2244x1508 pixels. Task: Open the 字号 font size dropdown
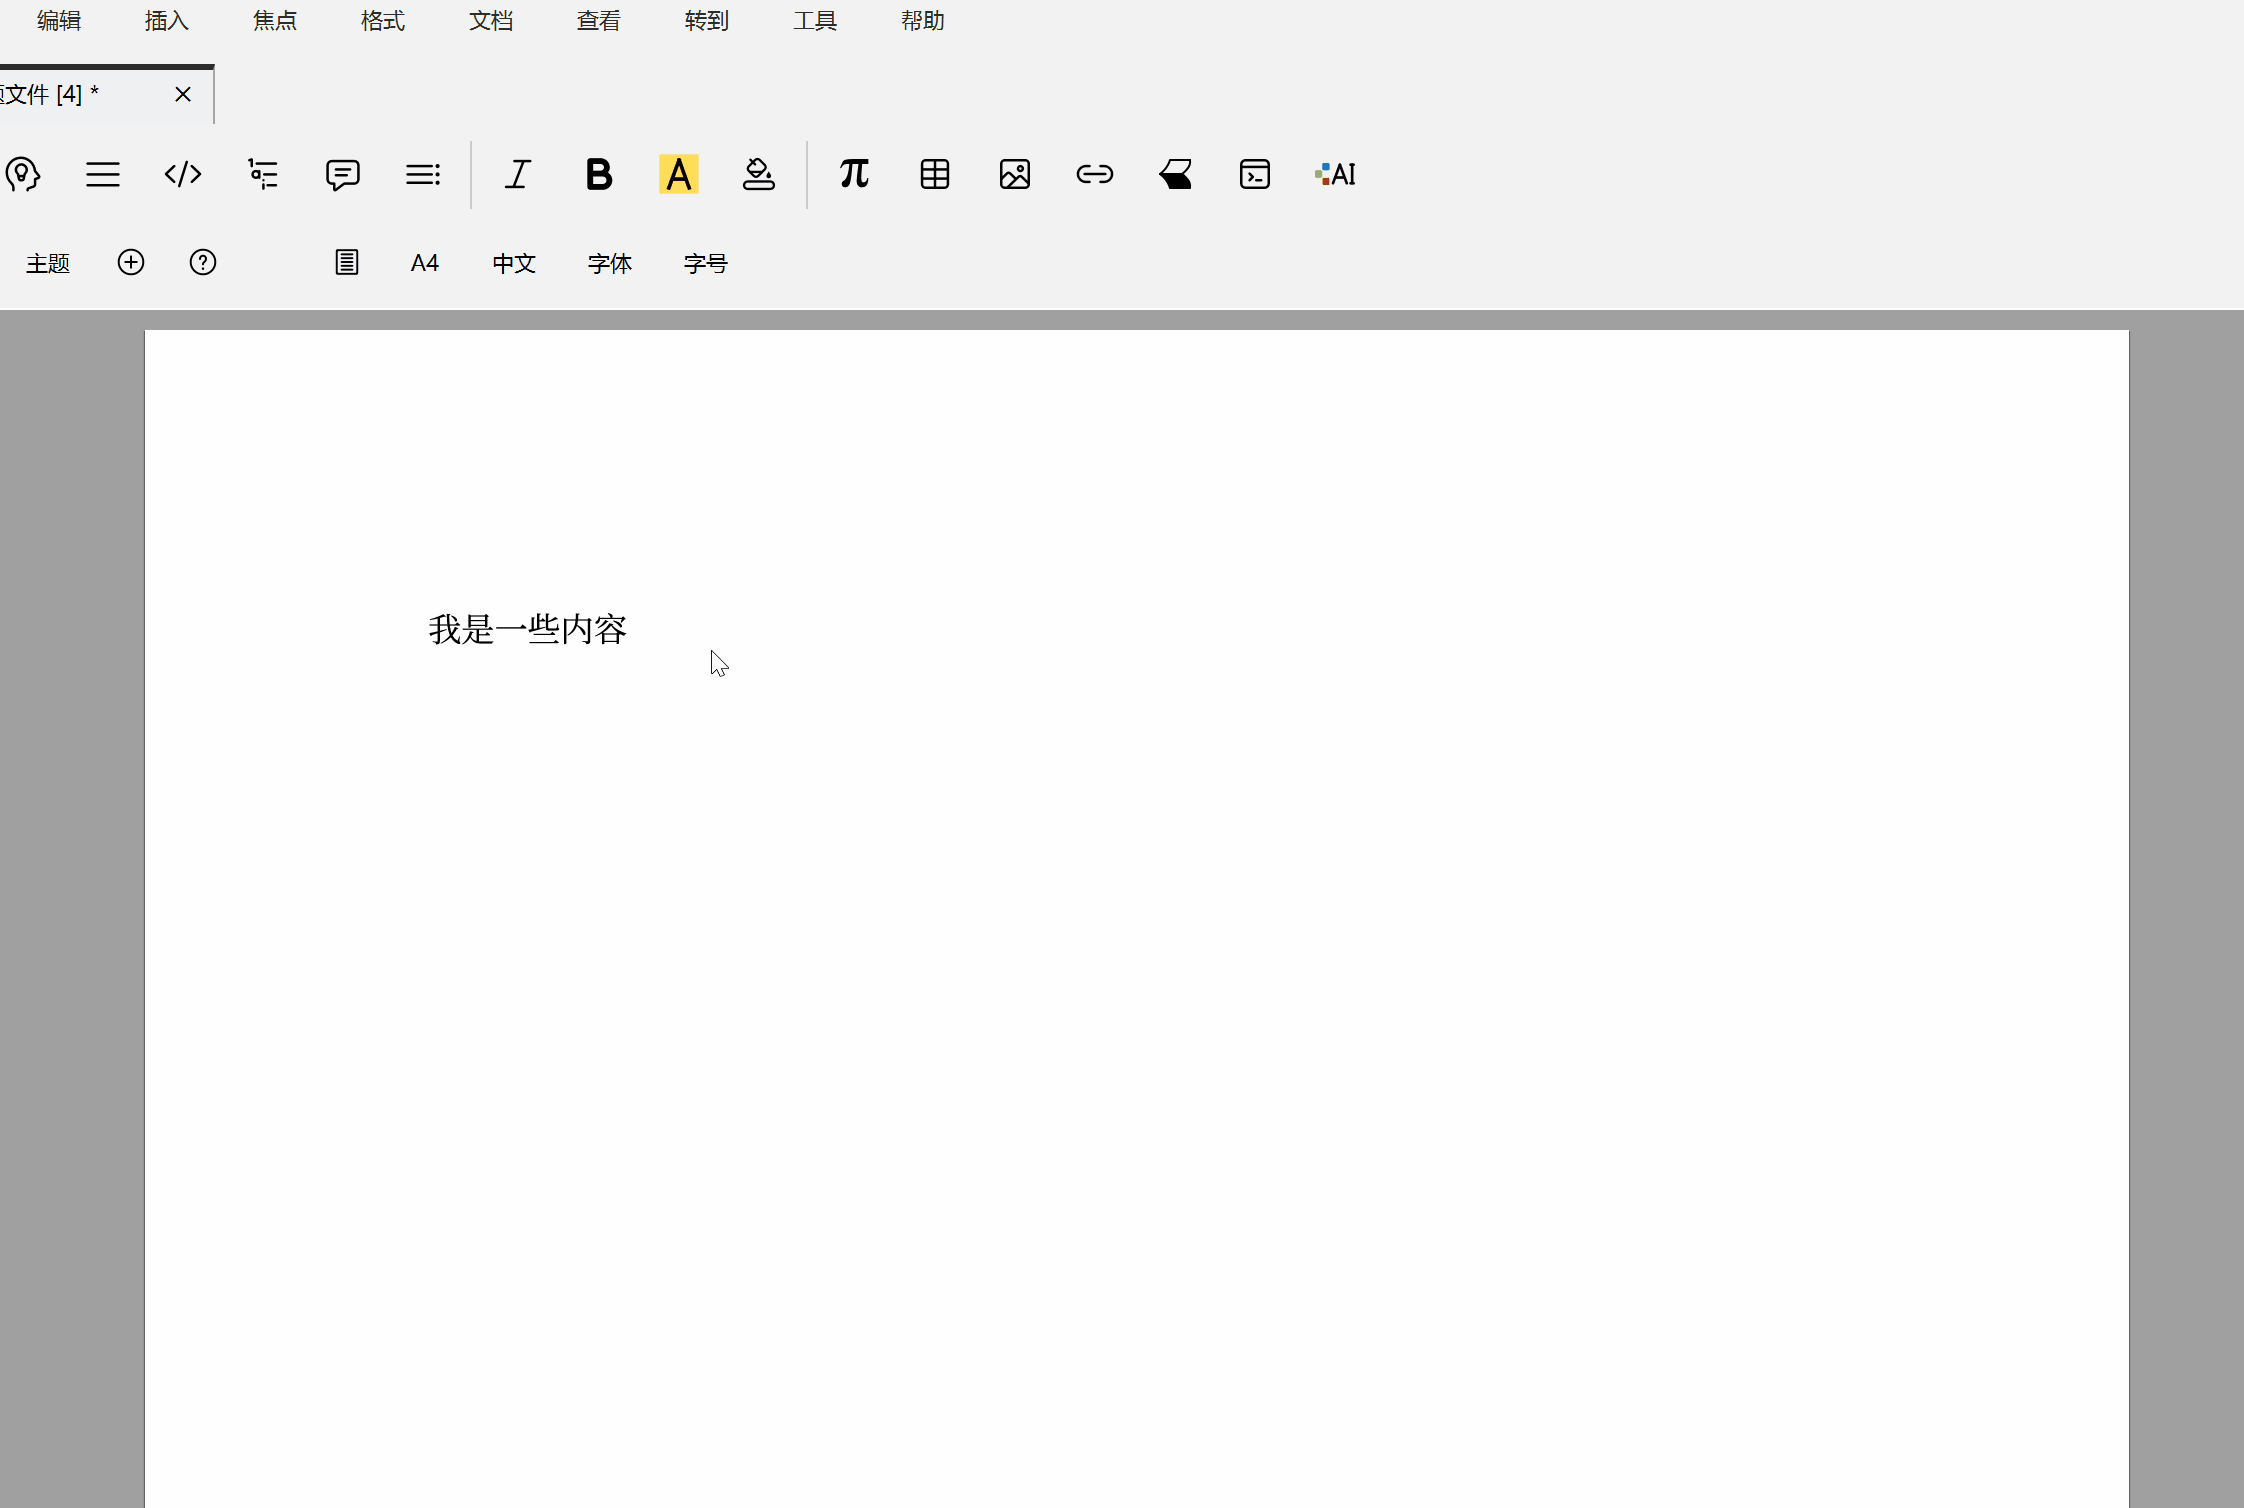(x=705, y=263)
